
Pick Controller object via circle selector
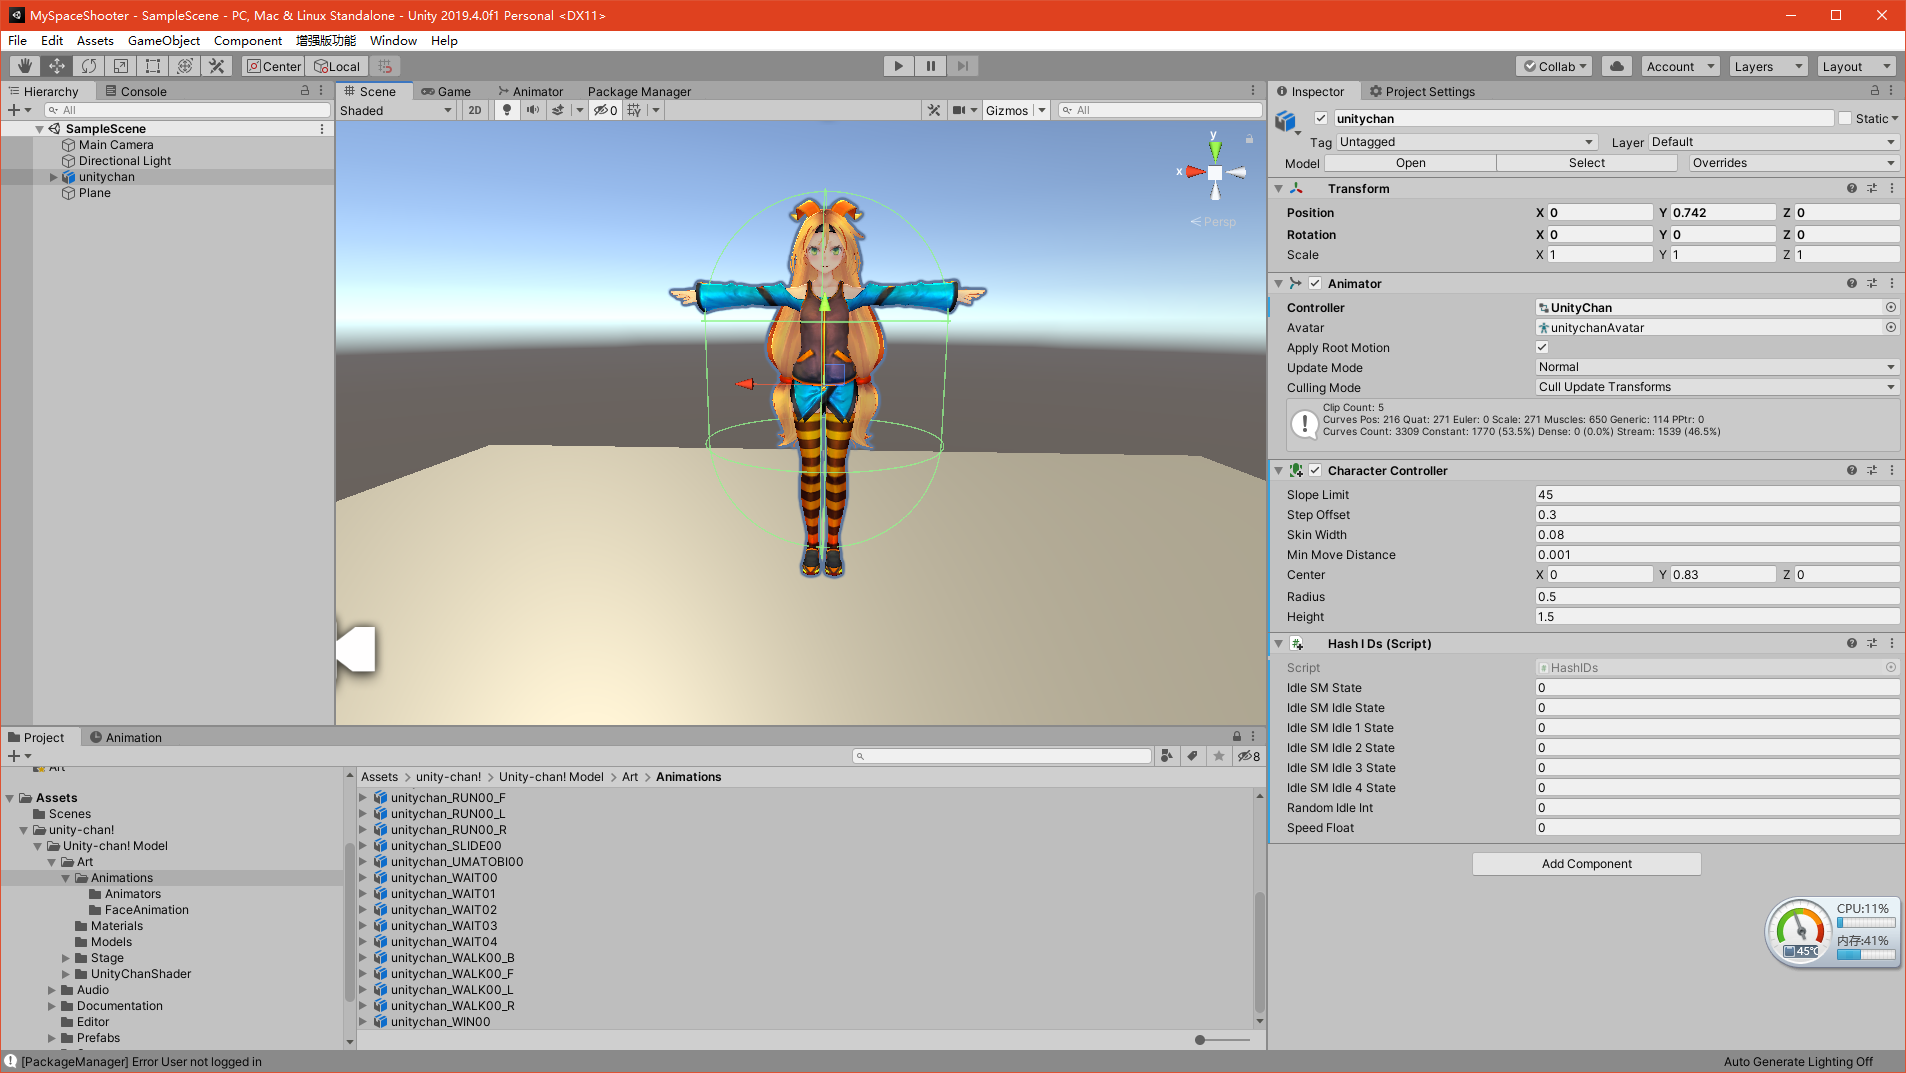click(x=1891, y=307)
